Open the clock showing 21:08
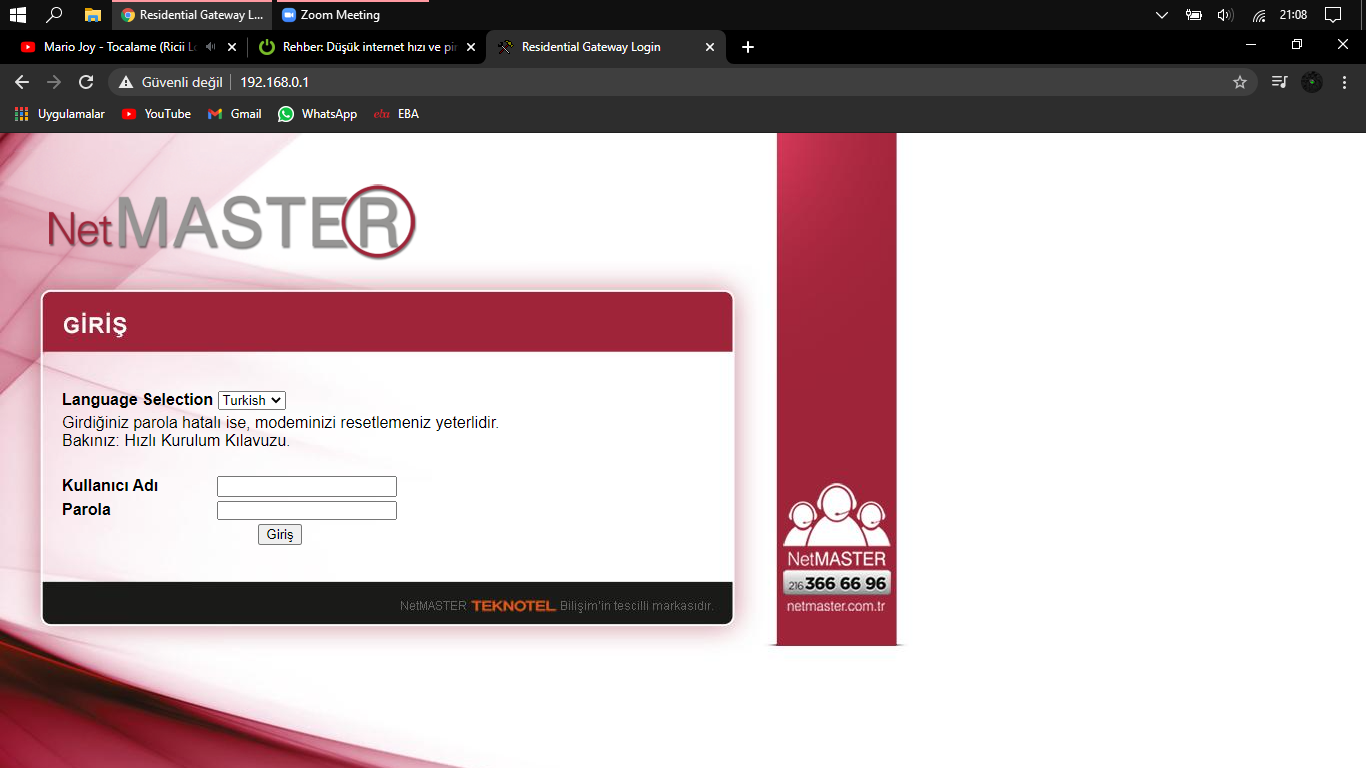The image size is (1366, 768). (1293, 15)
